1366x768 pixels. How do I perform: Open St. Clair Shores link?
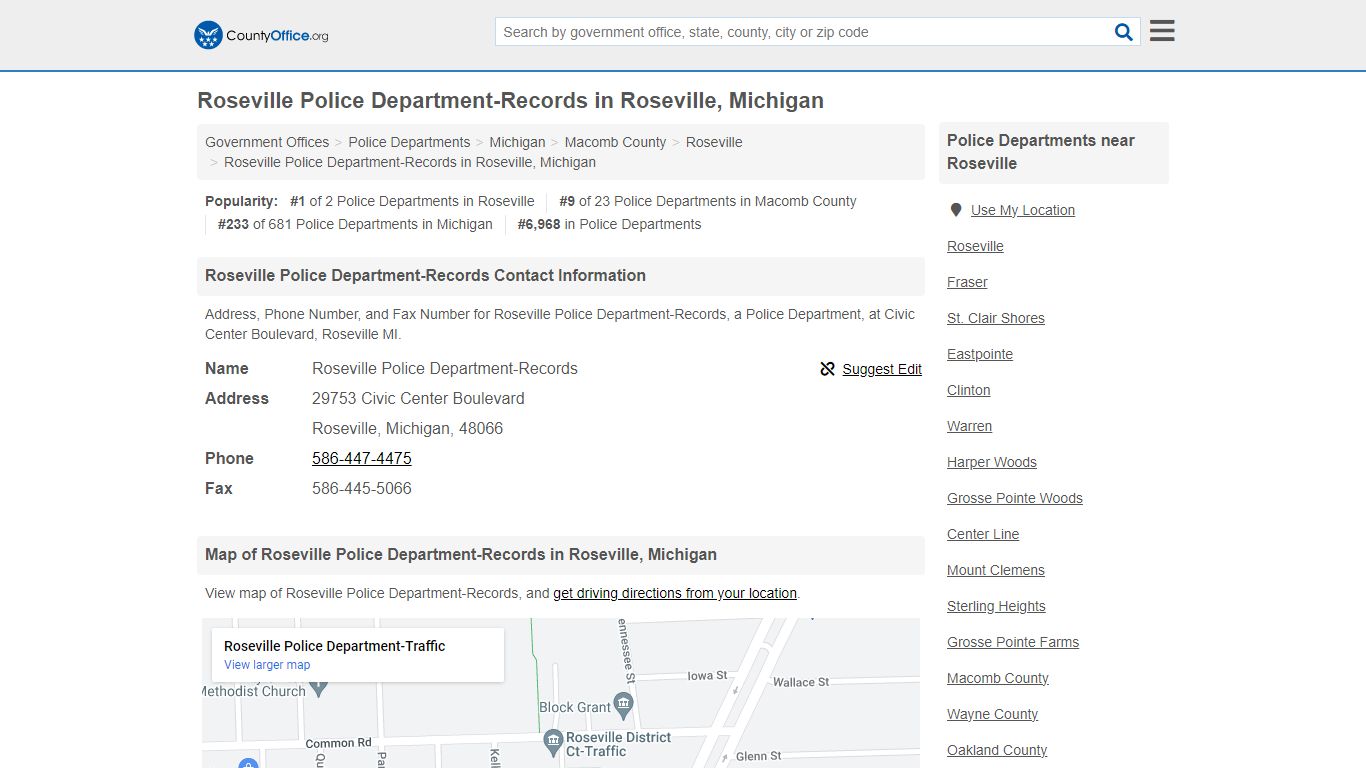[996, 318]
